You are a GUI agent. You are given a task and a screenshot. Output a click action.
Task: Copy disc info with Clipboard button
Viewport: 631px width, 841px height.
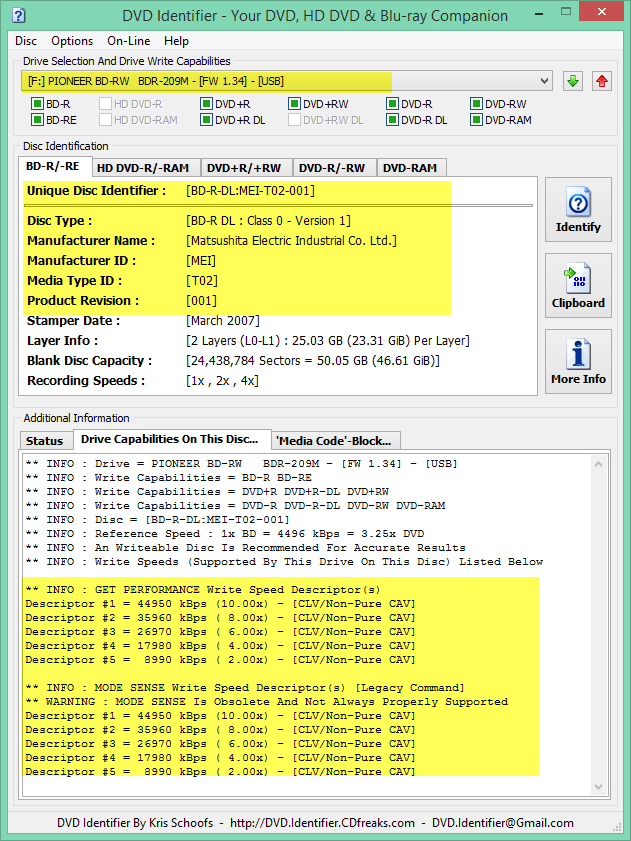pyautogui.click(x=578, y=285)
